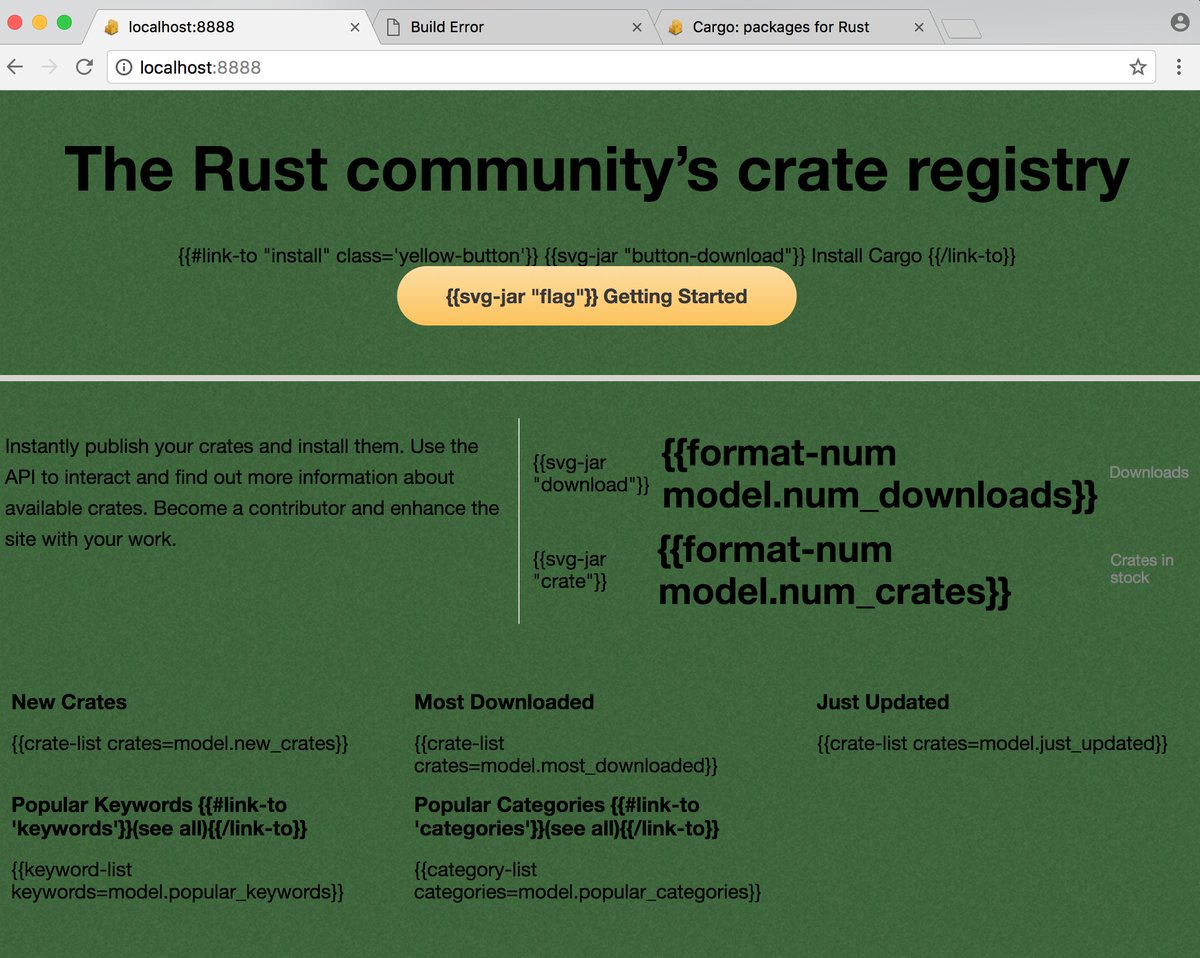Click the format-num model.num_downloads text
The height and width of the screenshot is (958, 1200).
880,474
